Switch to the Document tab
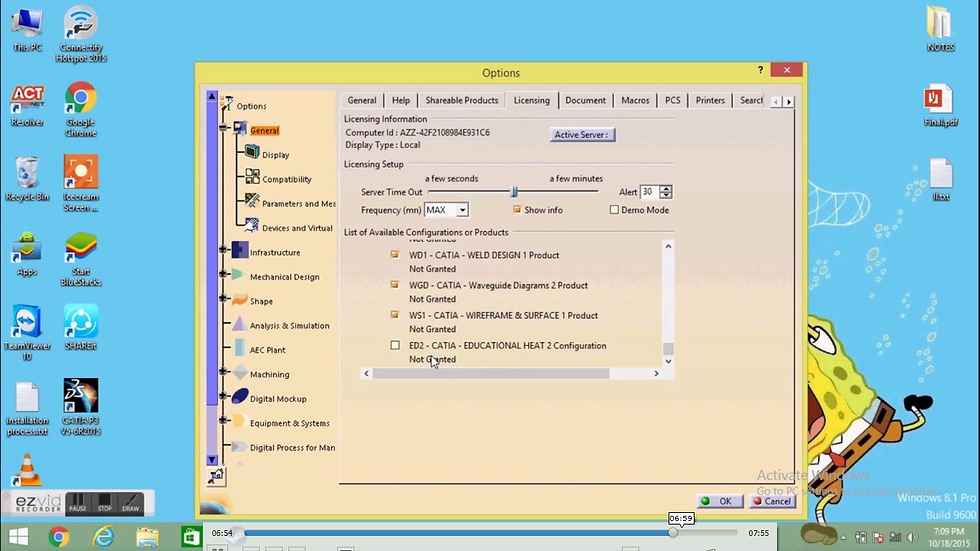Viewport: 980px width, 551px height. click(585, 100)
